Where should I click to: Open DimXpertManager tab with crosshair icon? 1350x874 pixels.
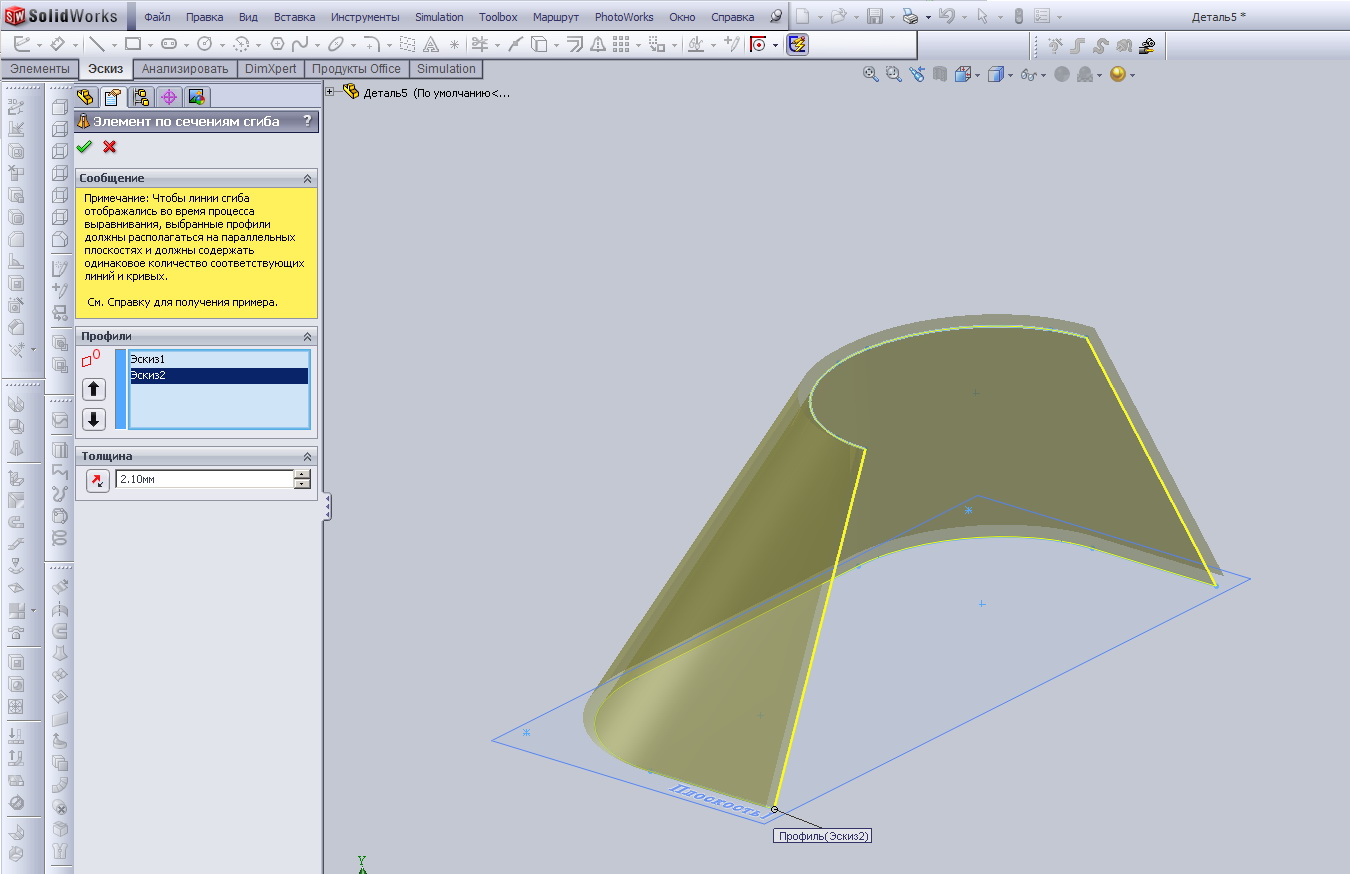click(169, 97)
